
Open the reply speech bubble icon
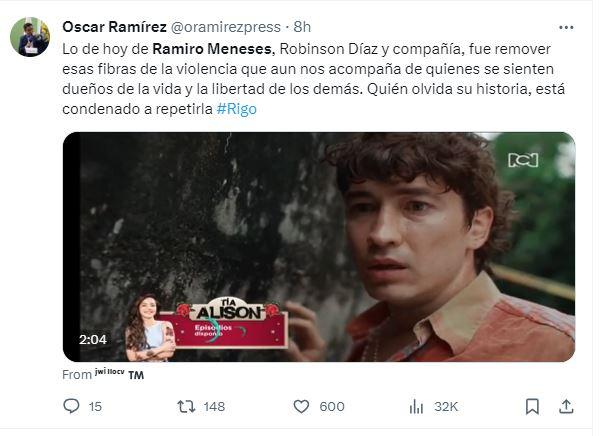tap(71, 406)
